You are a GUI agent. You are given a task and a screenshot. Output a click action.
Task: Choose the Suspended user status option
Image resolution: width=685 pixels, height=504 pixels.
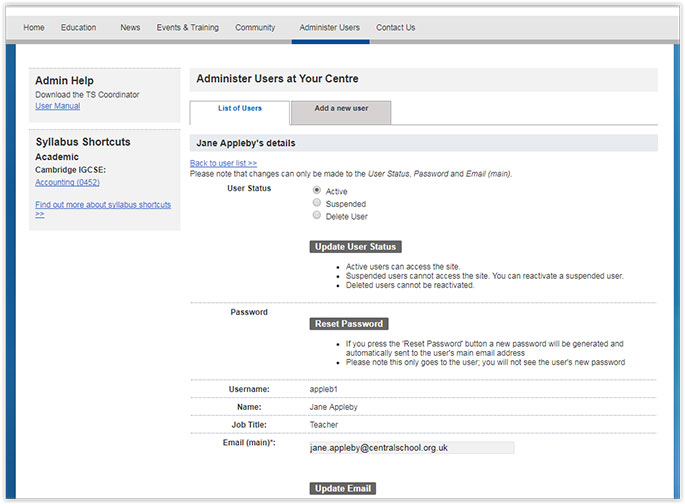(x=317, y=203)
